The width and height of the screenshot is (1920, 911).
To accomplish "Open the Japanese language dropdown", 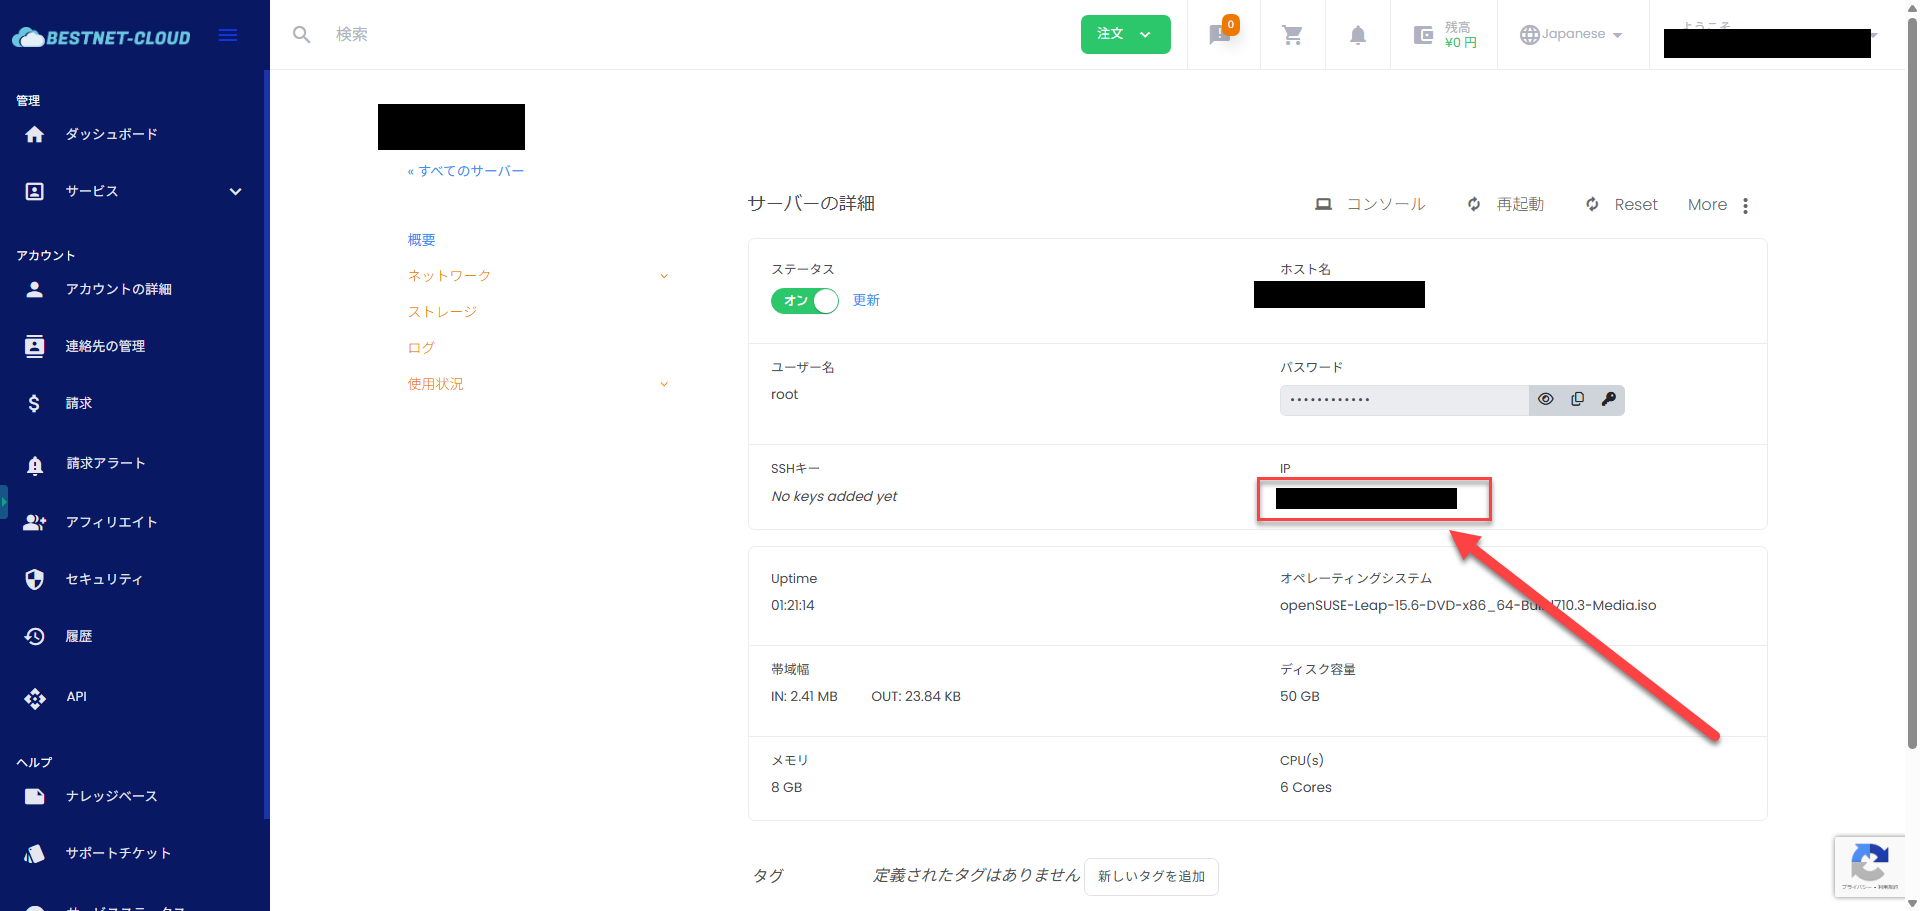I will [1571, 35].
